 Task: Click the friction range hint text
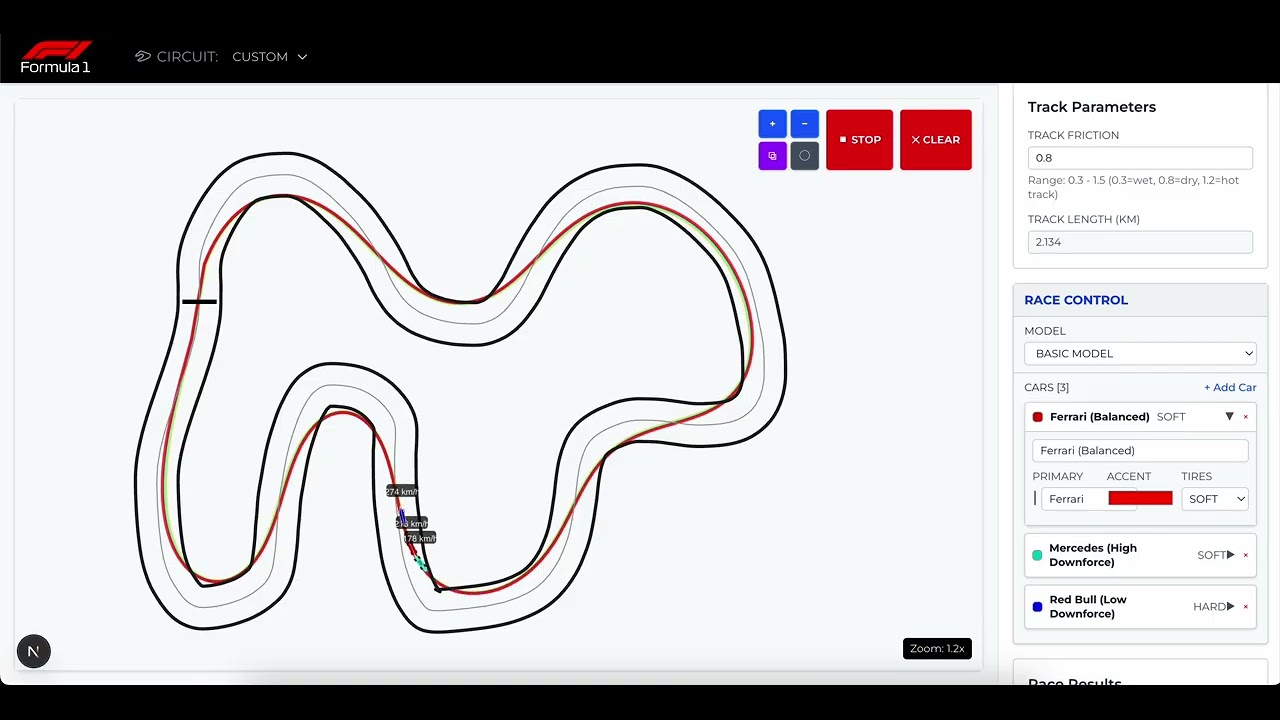1133,188
